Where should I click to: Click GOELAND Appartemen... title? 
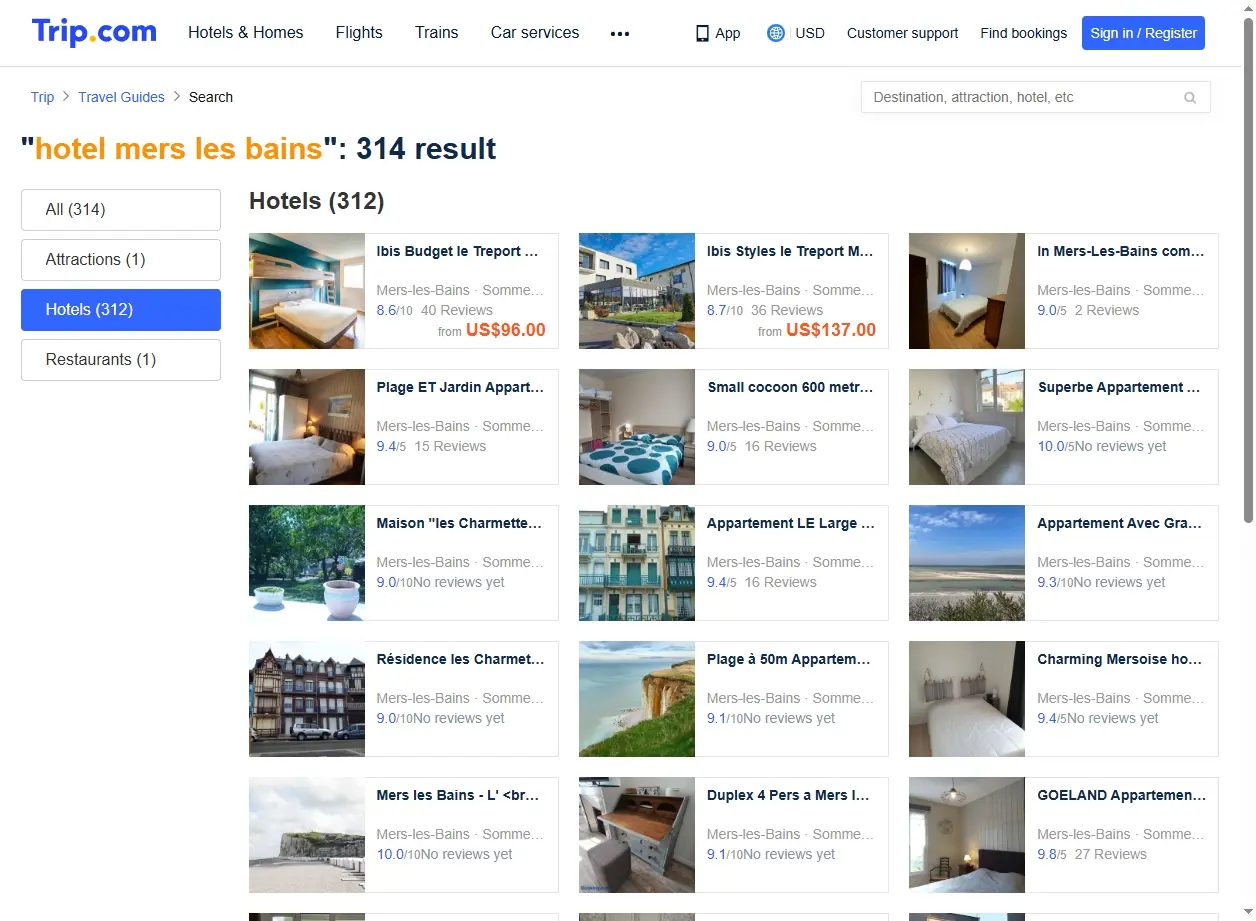point(1122,796)
